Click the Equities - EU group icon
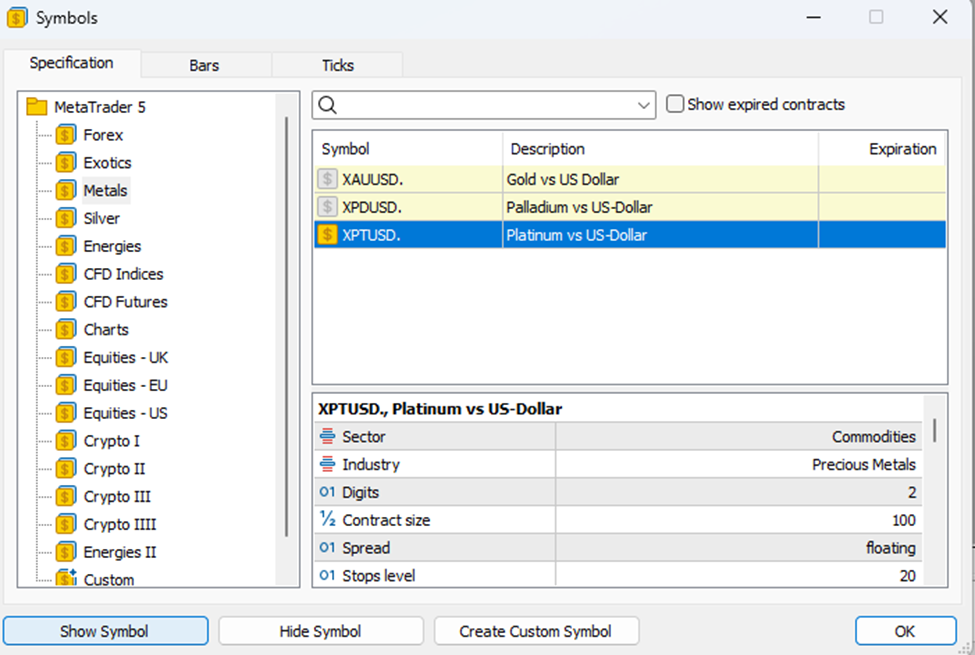 pyautogui.click(x=65, y=385)
